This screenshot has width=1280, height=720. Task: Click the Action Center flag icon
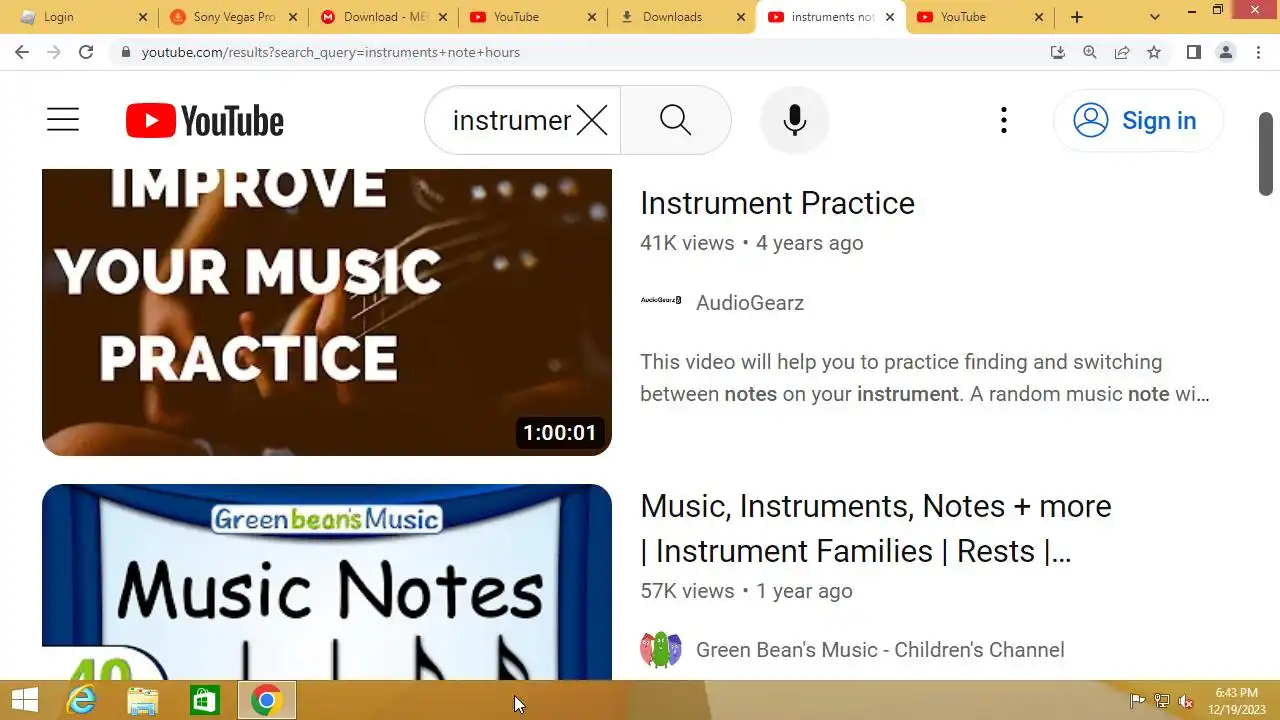(x=1137, y=701)
